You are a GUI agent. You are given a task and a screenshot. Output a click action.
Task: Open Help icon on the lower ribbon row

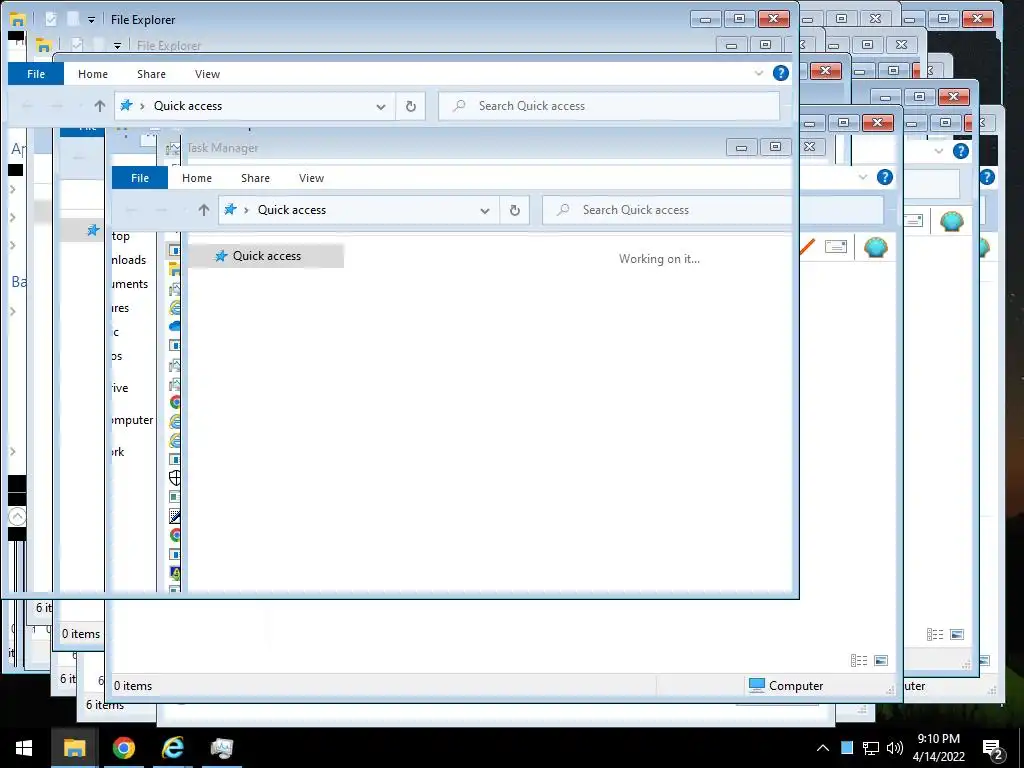tap(884, 177)
